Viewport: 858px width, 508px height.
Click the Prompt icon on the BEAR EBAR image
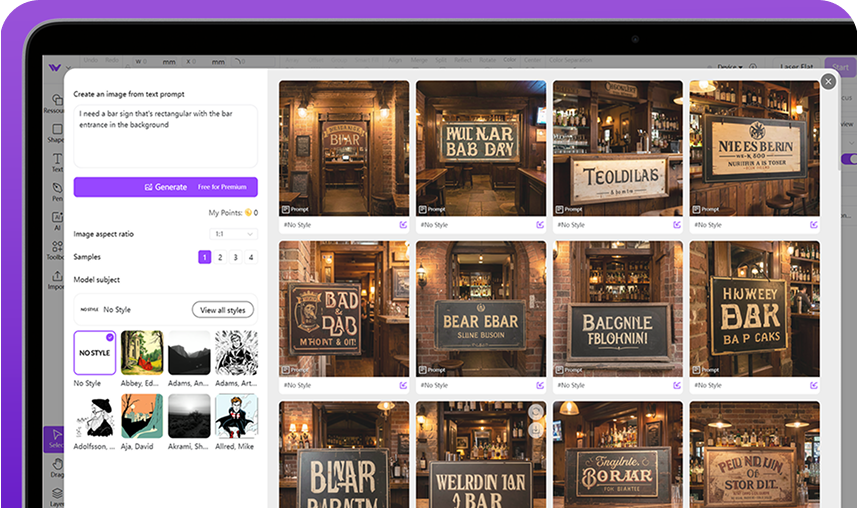click(x=422, y=370)
